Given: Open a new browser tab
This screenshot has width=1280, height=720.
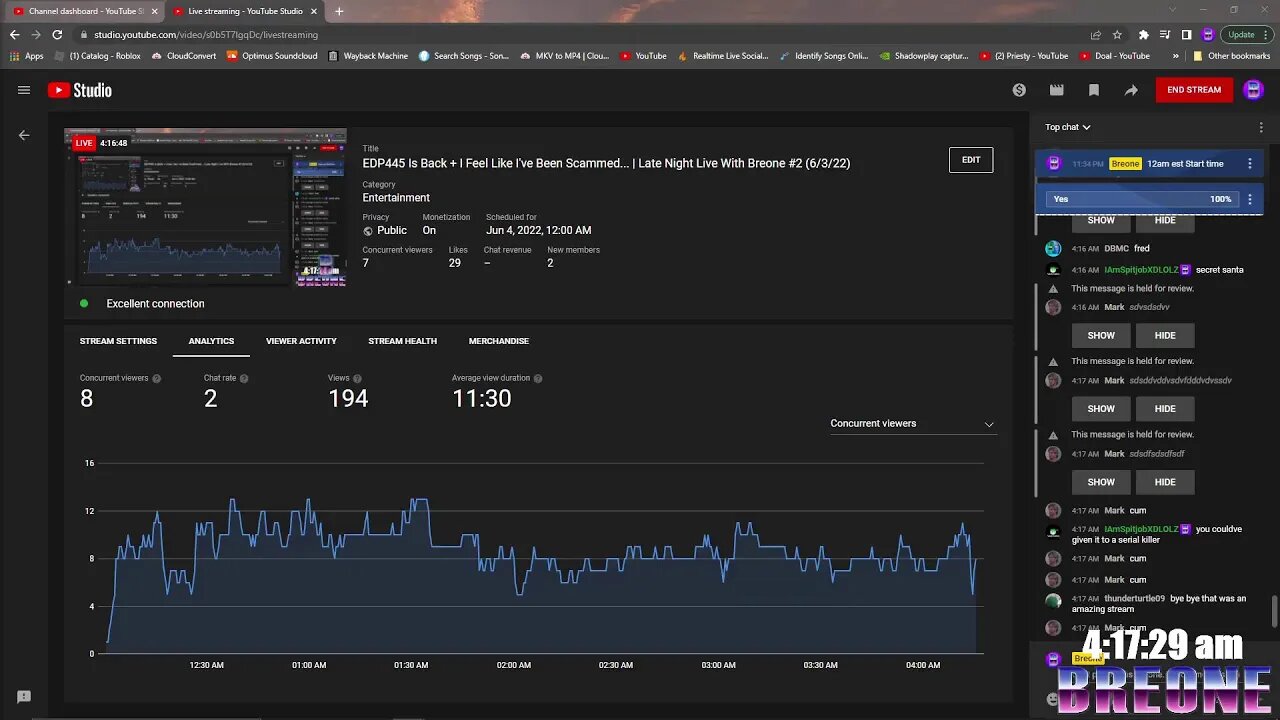Looking at the screenshot, I should point(339,11).
